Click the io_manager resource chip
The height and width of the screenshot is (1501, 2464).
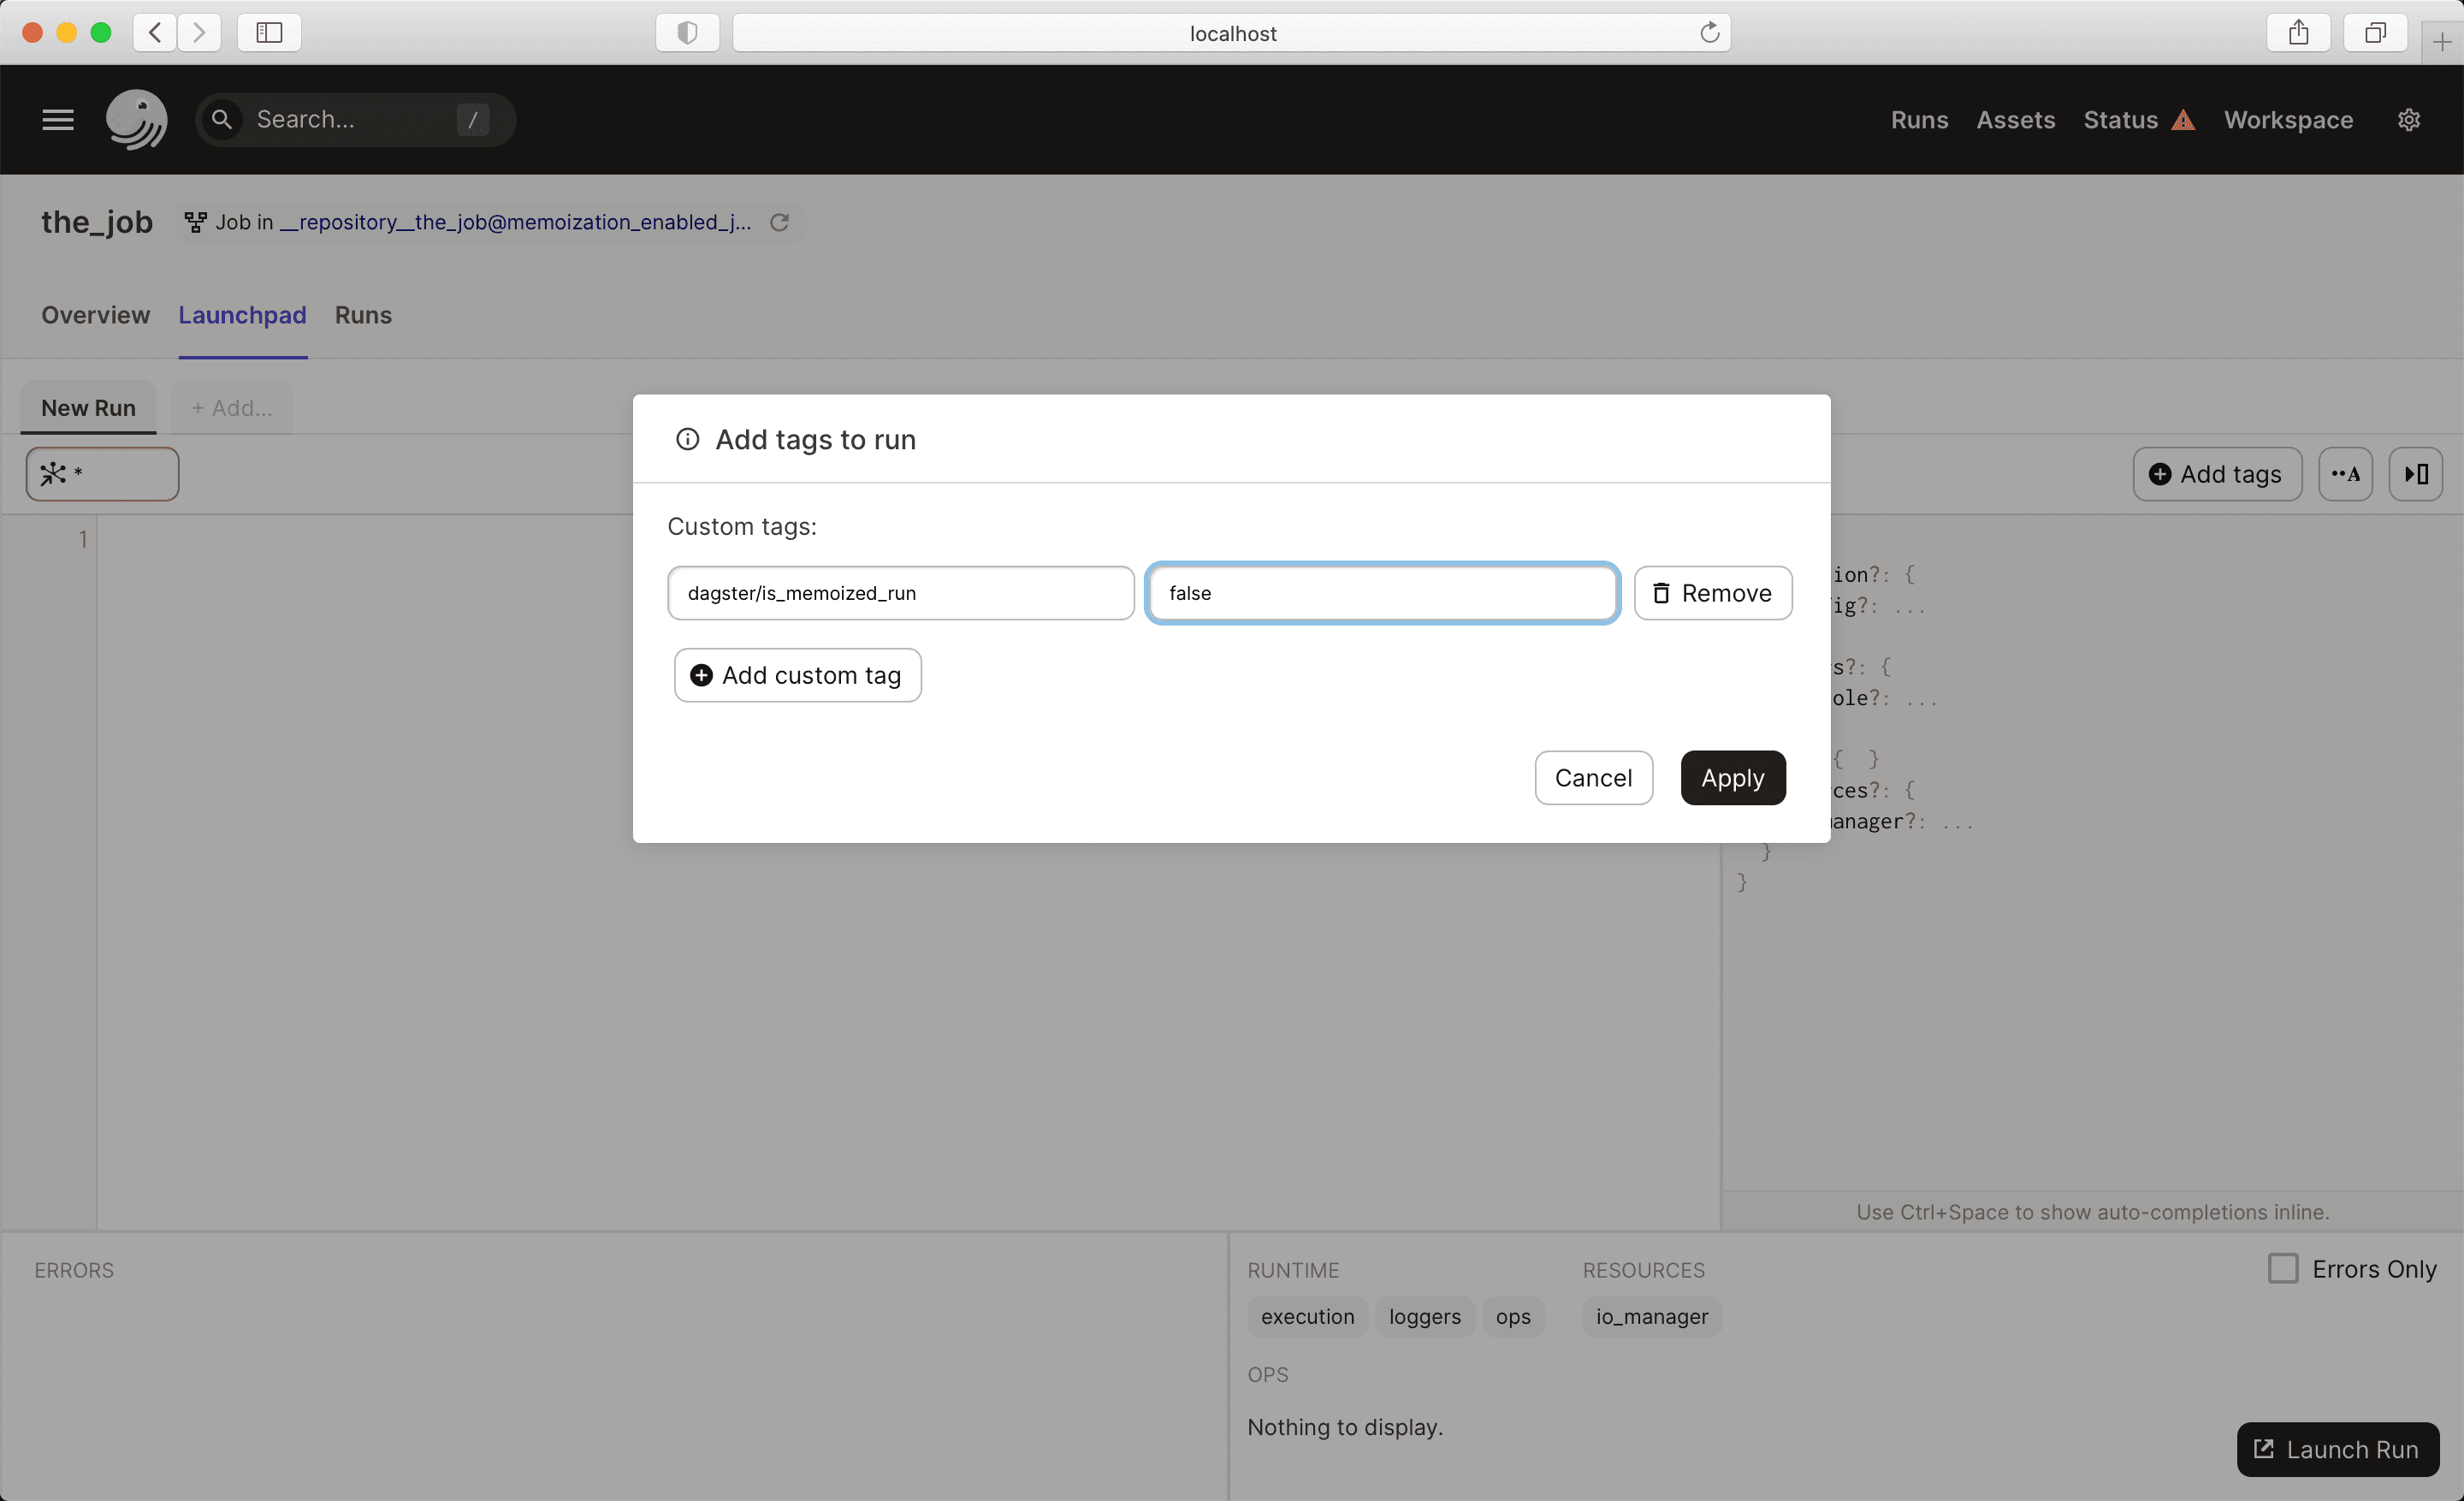pos(1652,1316)
